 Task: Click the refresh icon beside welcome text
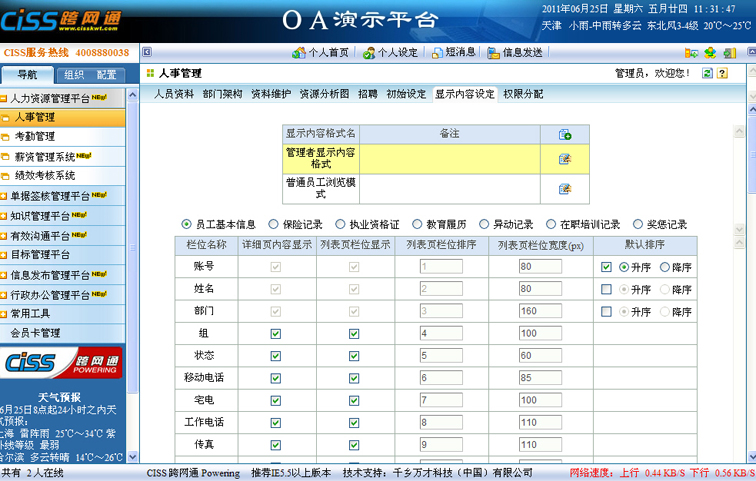[708, 73]
